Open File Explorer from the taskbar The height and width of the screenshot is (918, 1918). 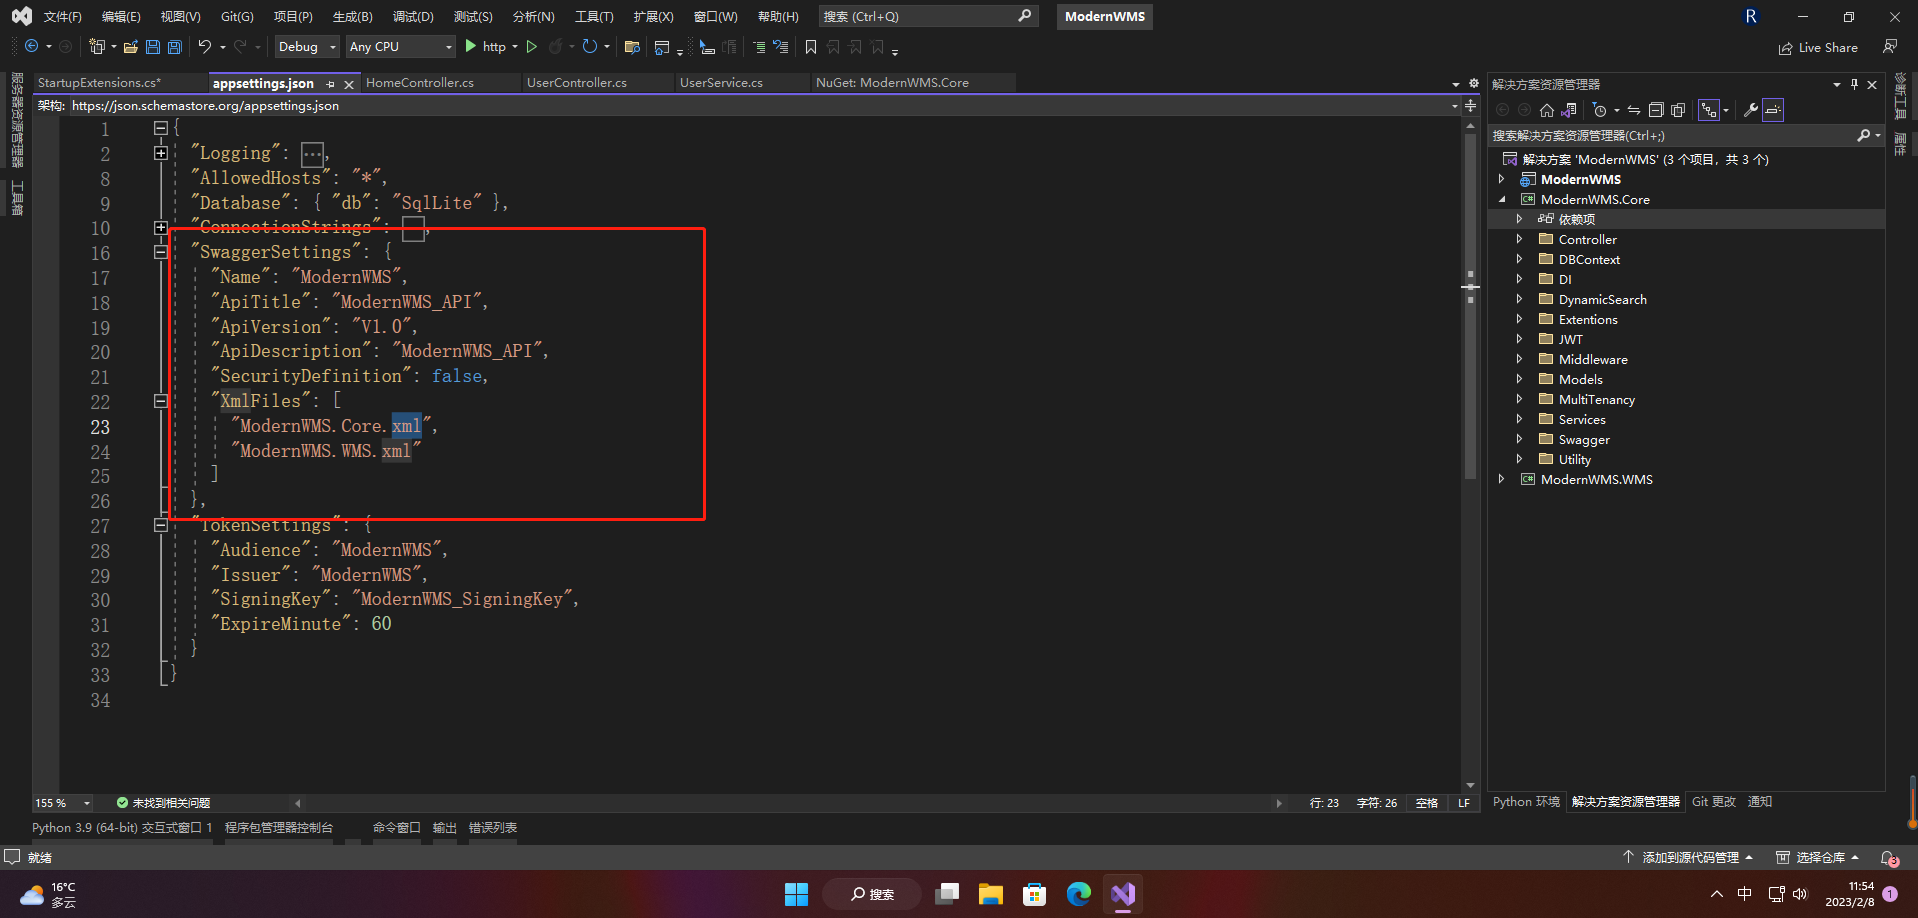coord(991,894)
